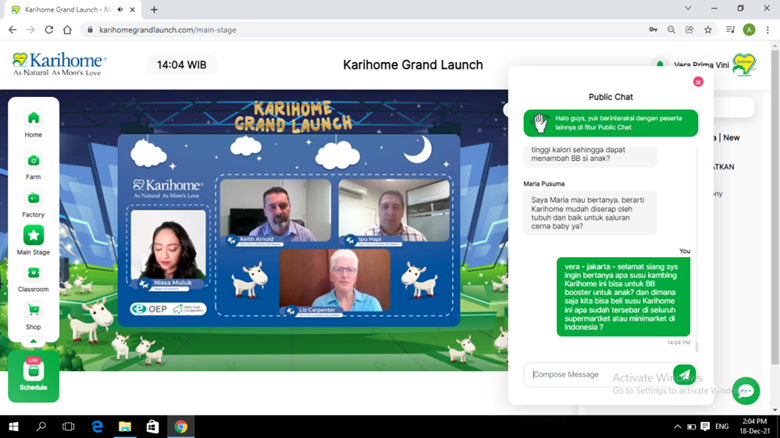Close the Public Chat panel

pos(698,82)
